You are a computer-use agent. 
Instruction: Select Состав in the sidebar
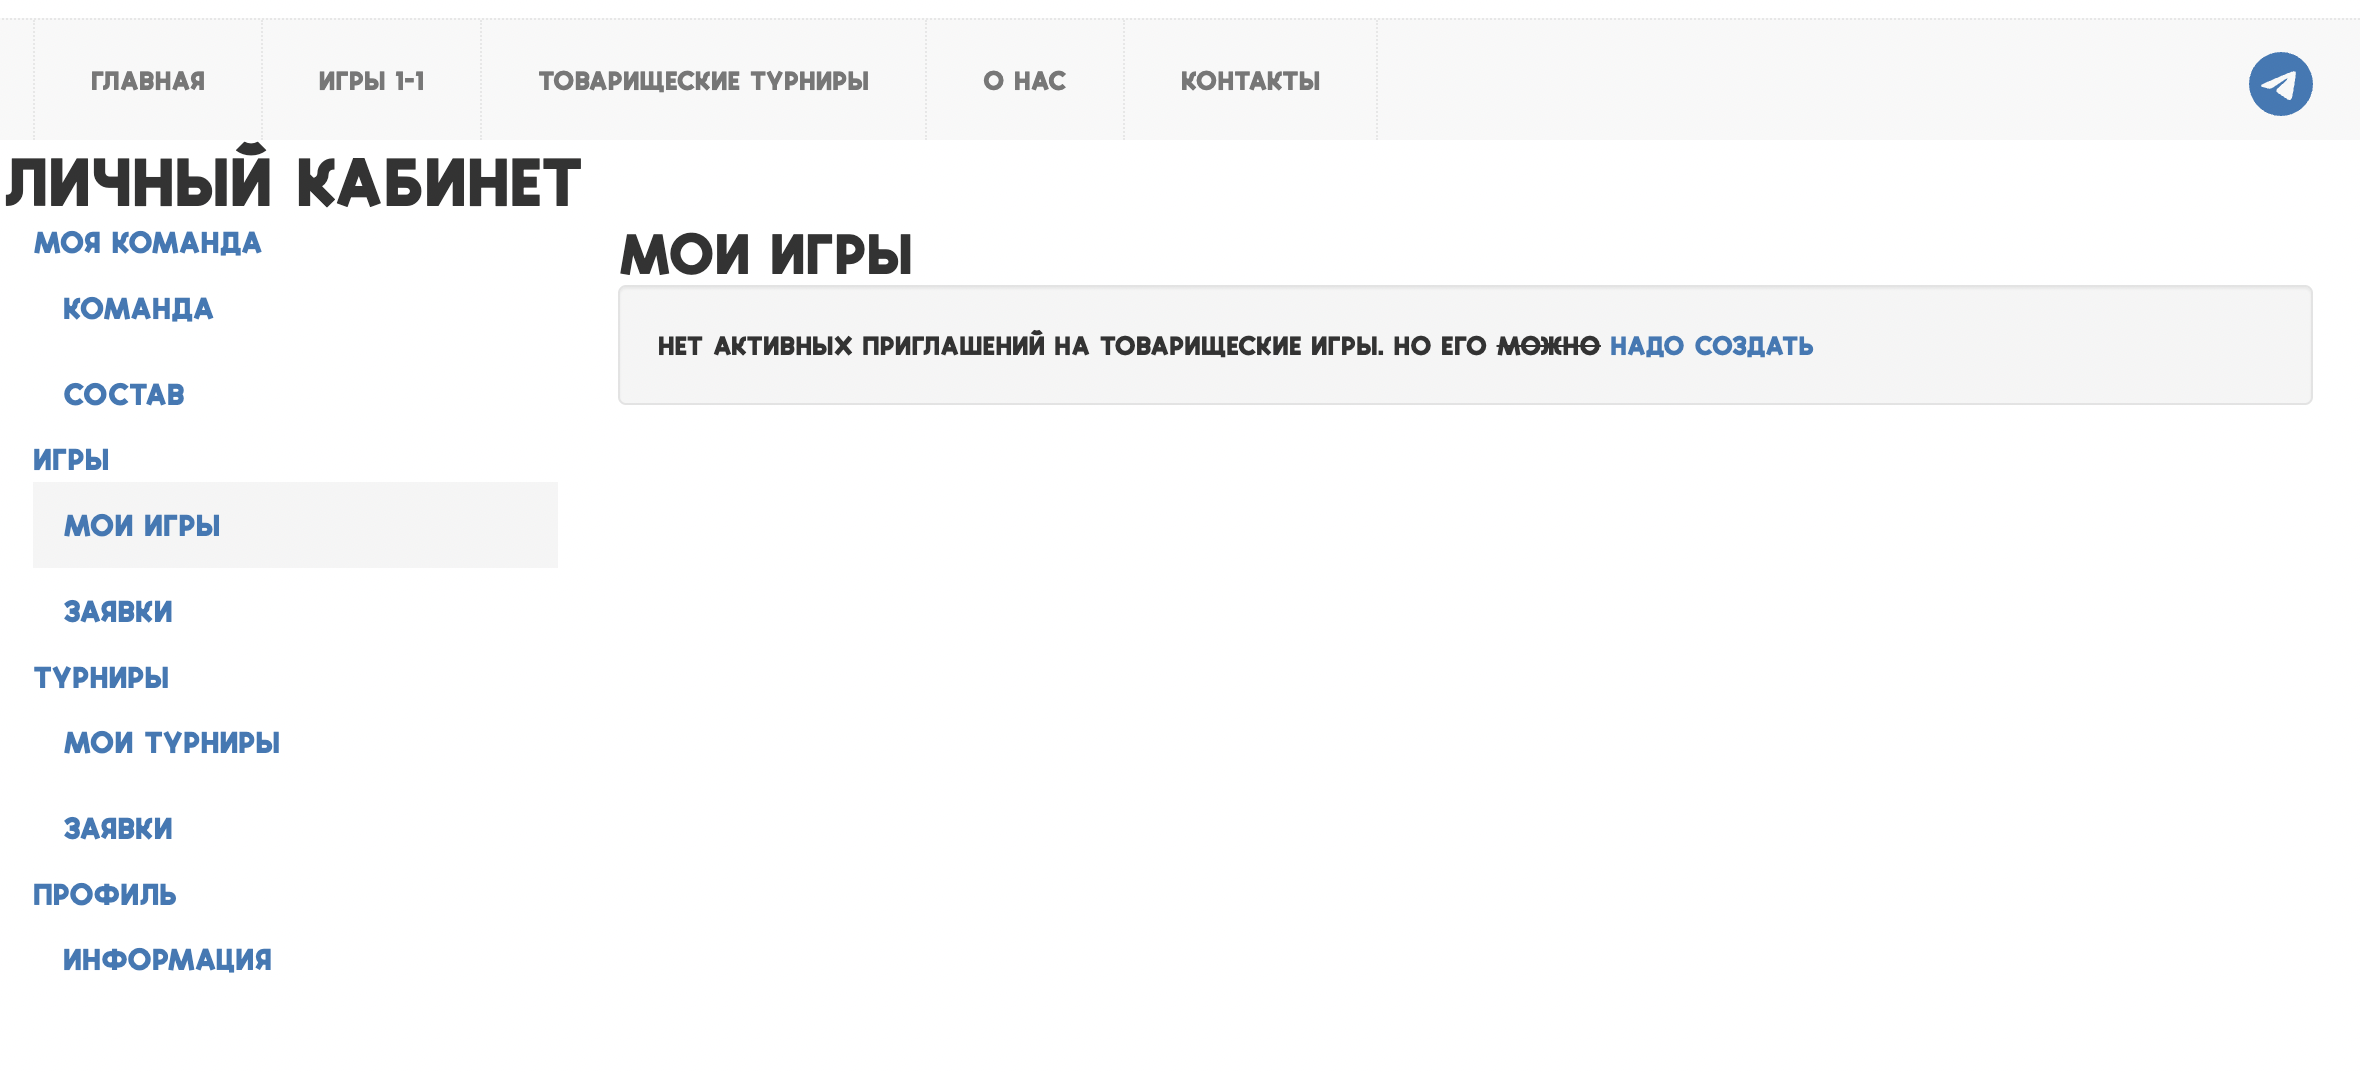click(124, 395)
